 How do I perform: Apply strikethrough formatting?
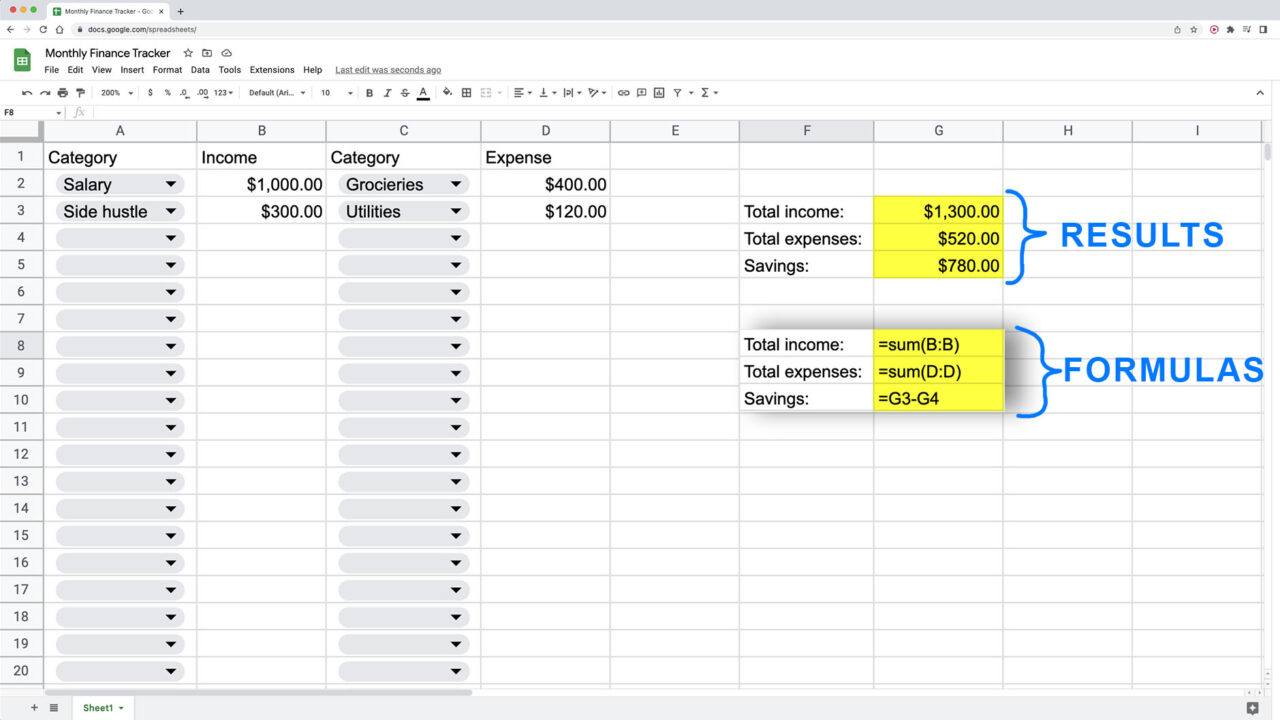click(x=404, y=92)
